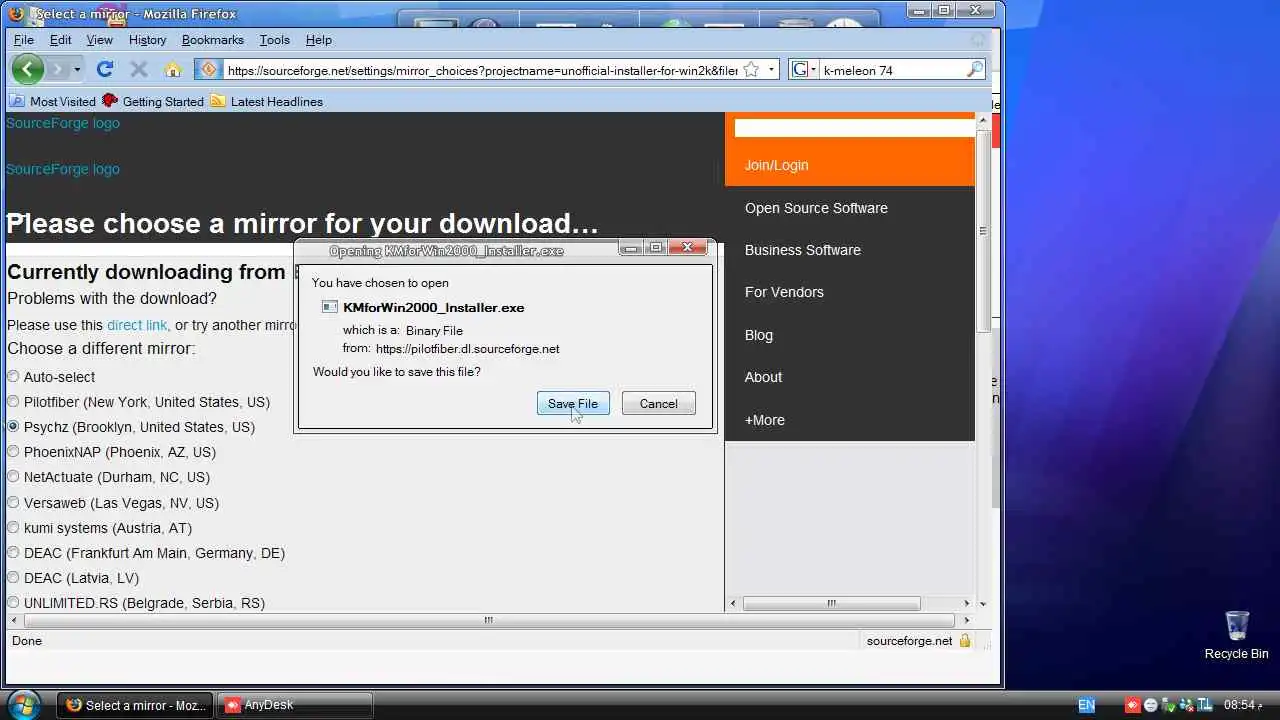Go back using the green Back arrow
Viewport: 1280px width, 720px height.
(28, 69)
